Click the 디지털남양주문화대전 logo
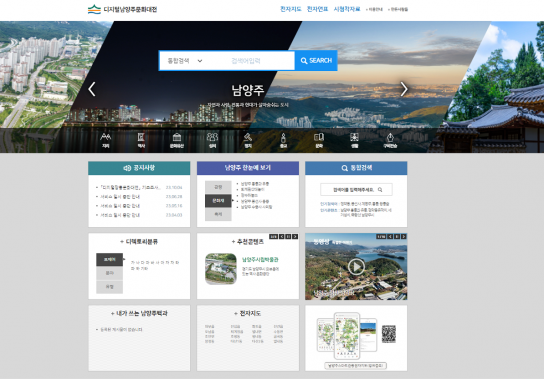The height and width of the screenshot is (379, 544). tap(122, 9)
